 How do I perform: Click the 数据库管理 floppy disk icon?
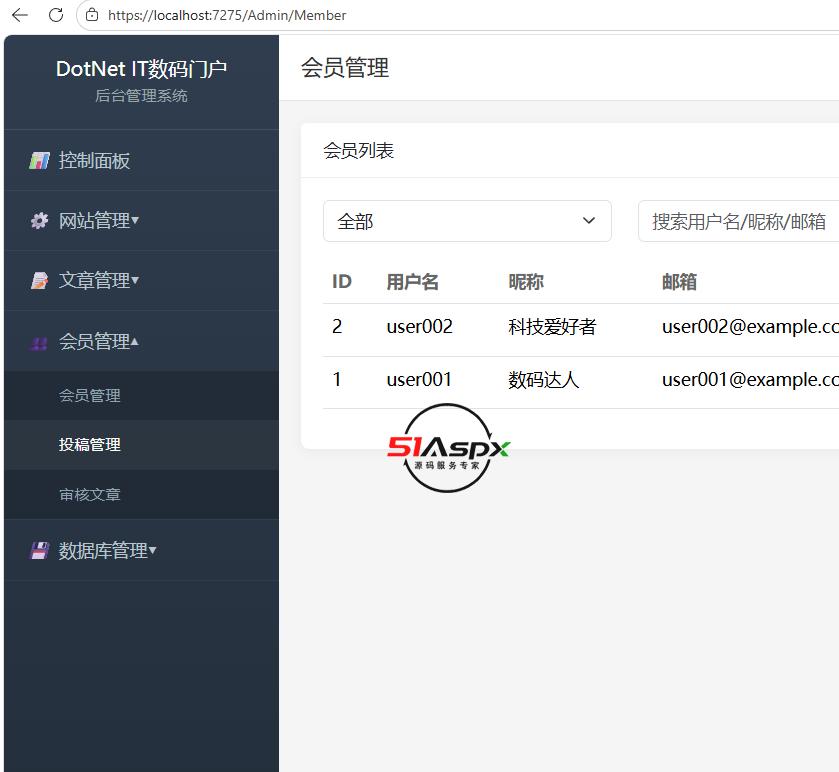[39, 551]
